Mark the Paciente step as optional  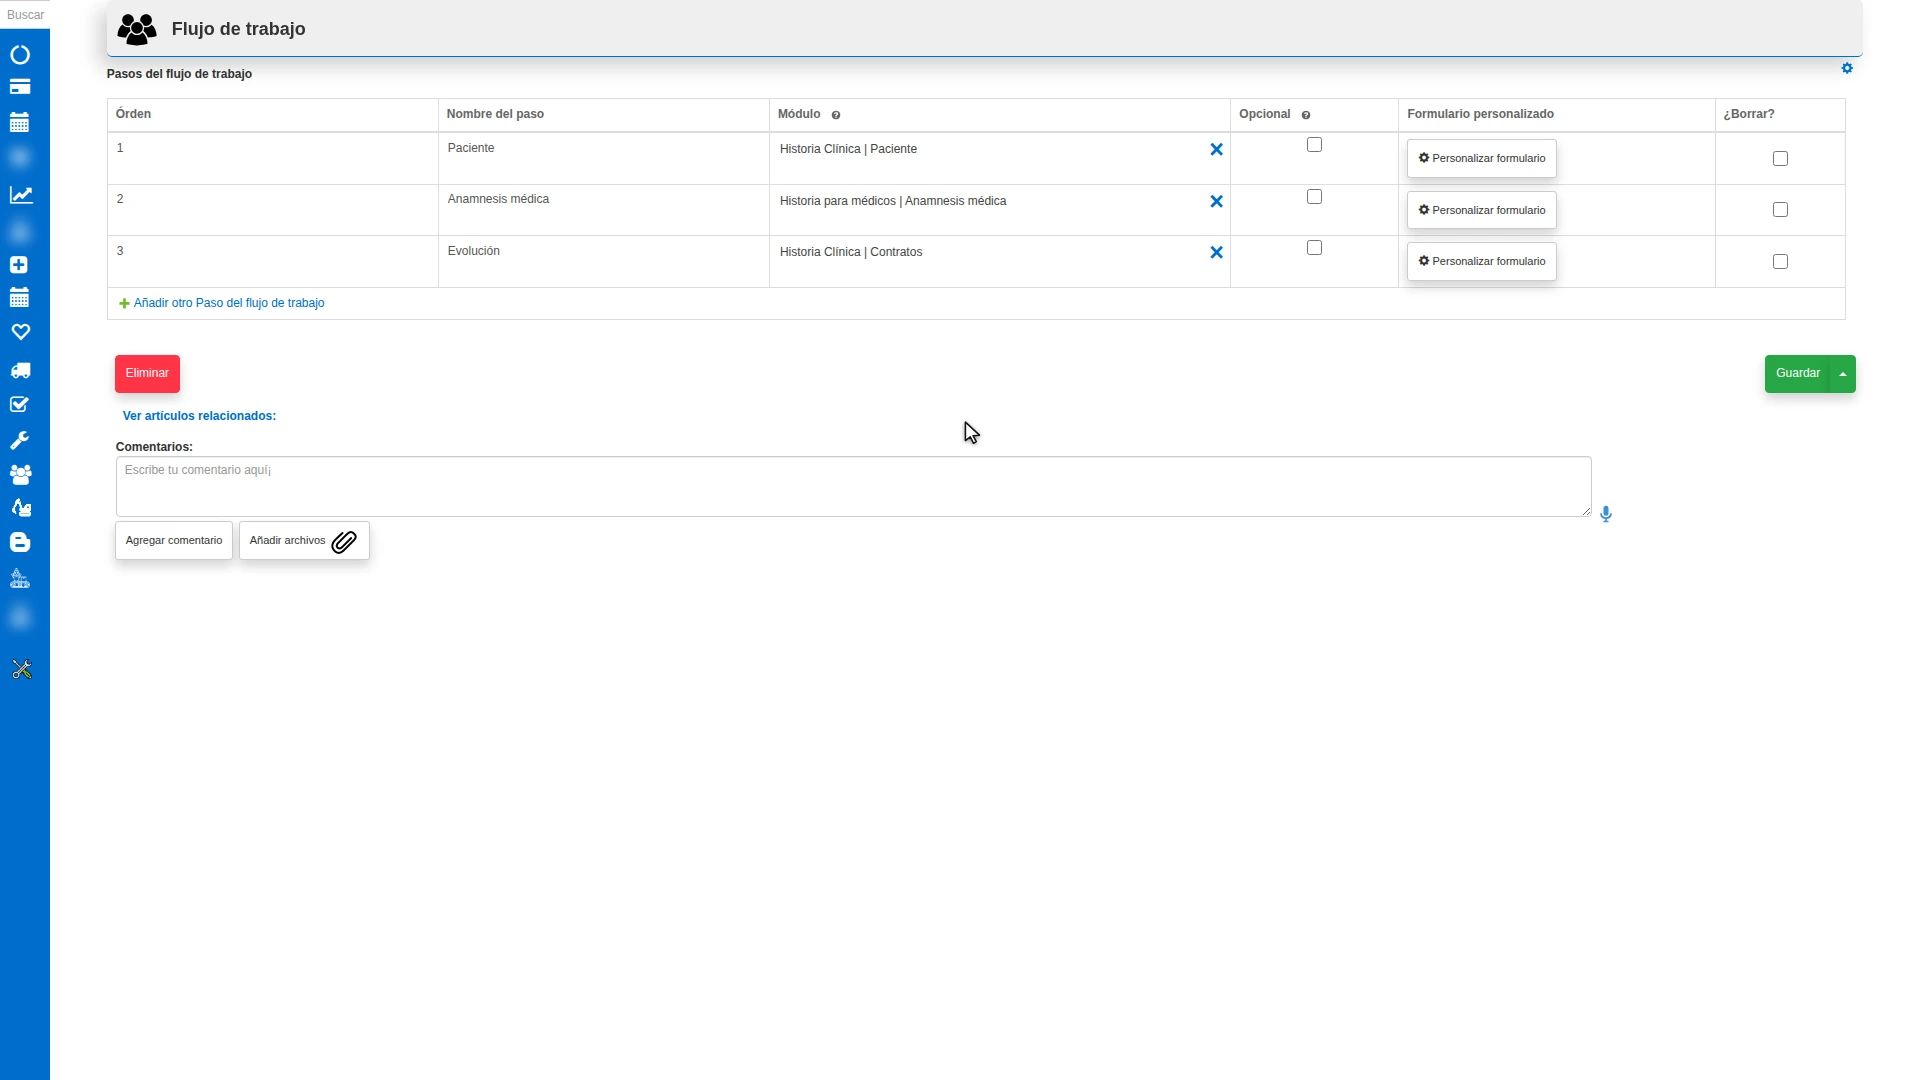(1314, 145)
